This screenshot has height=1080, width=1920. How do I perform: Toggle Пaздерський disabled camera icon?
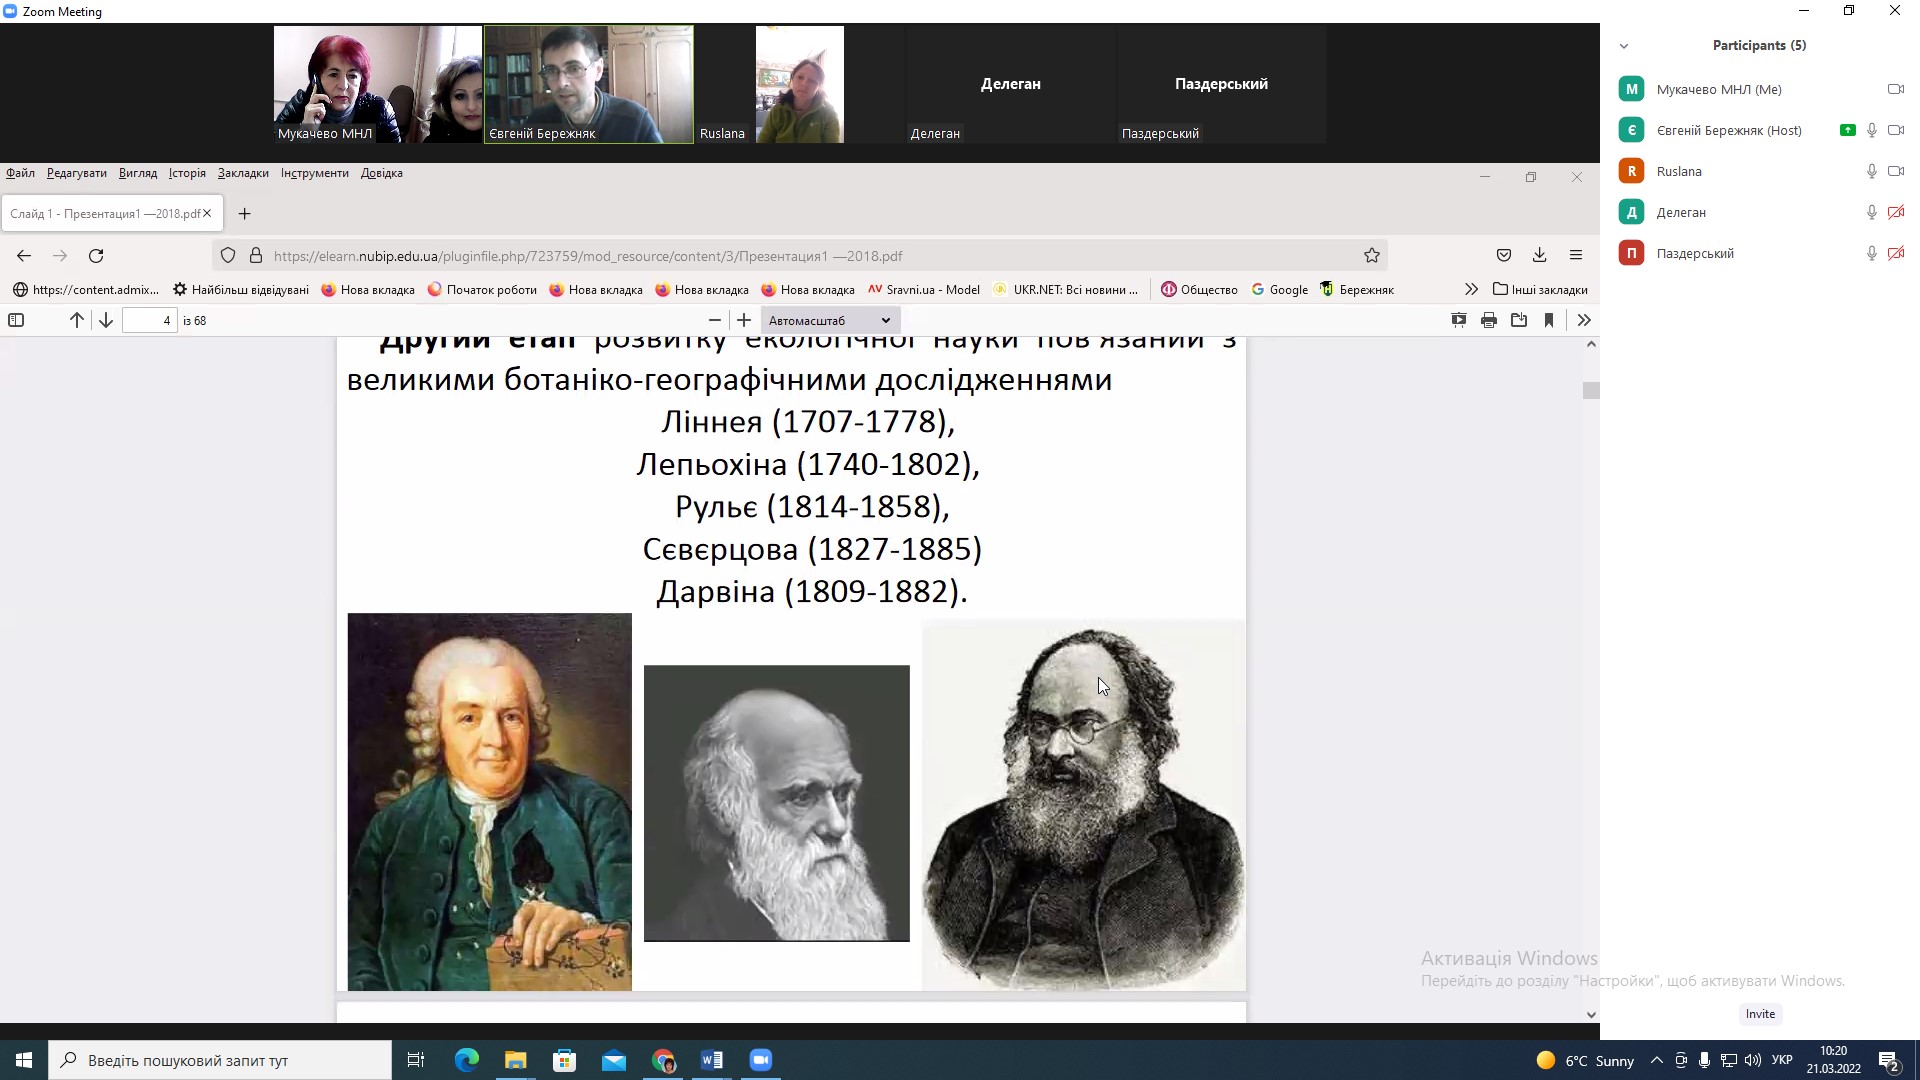click(1895, 253)
